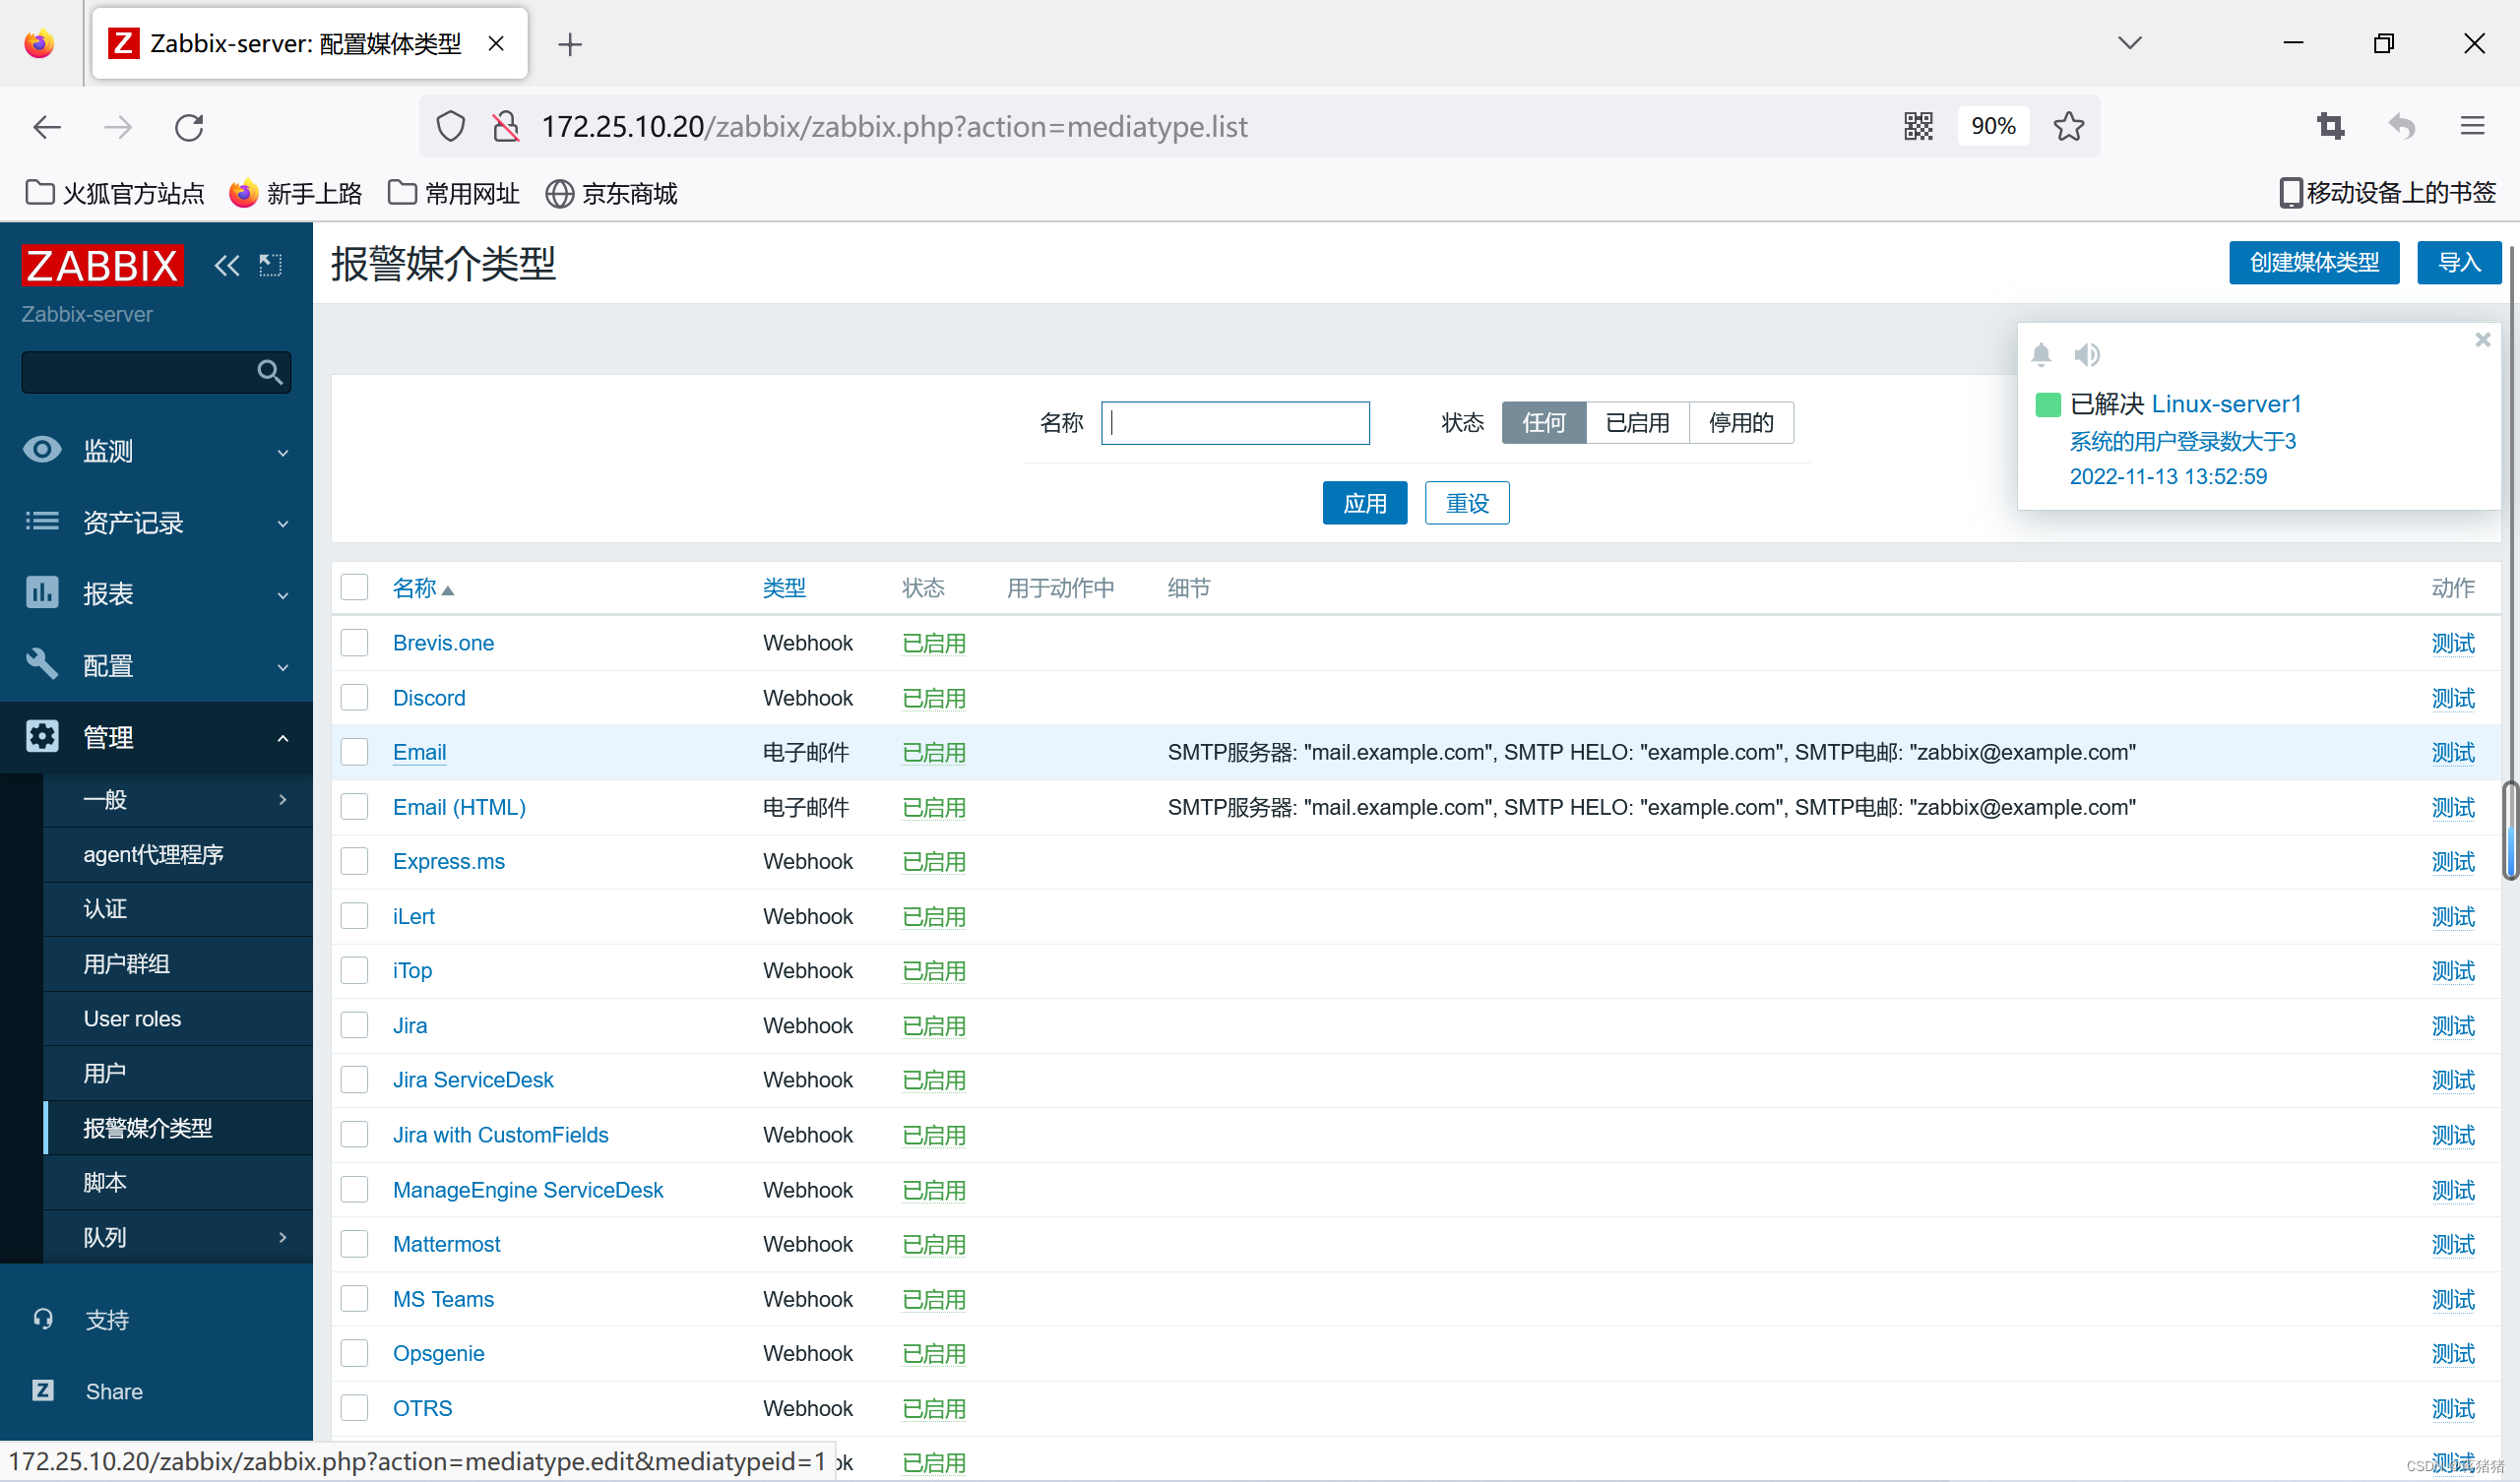Image resolution: width=2520 pixels, height=1482 pixels.
Task: Click the 名称 name filter input field
Action: pos(1235,423)
